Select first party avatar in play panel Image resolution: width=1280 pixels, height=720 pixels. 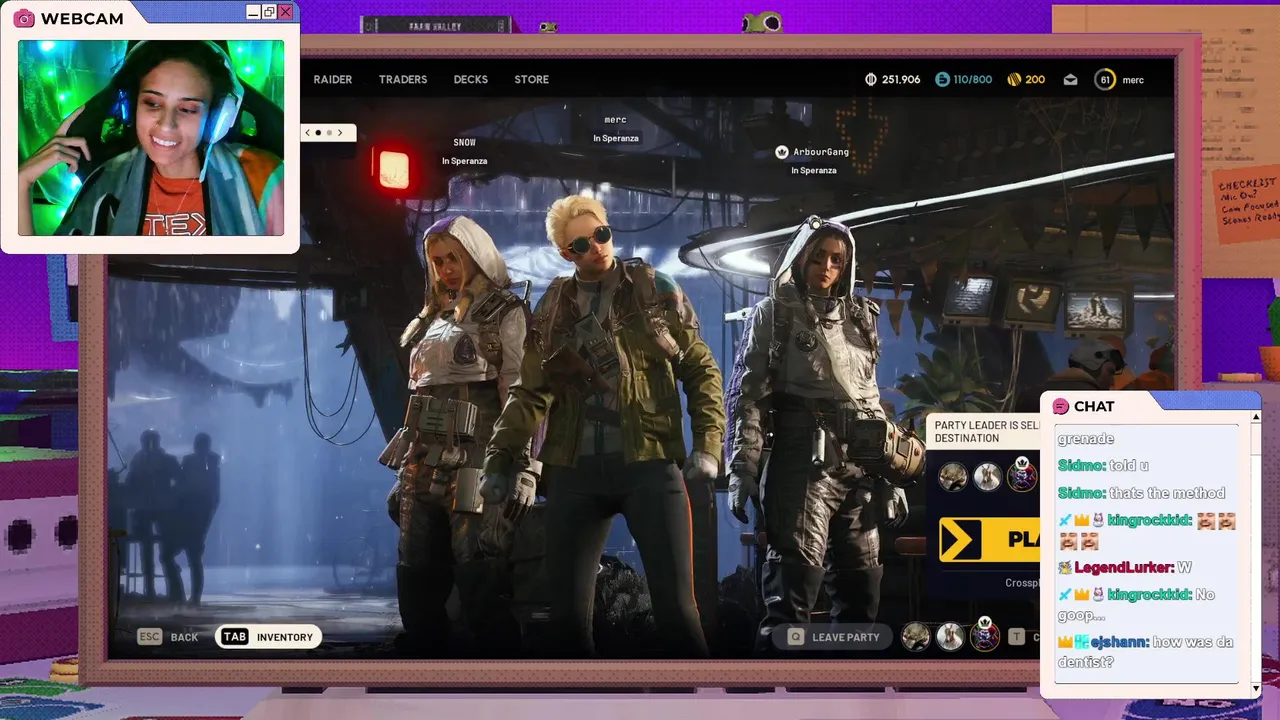(x=953, y=477)
